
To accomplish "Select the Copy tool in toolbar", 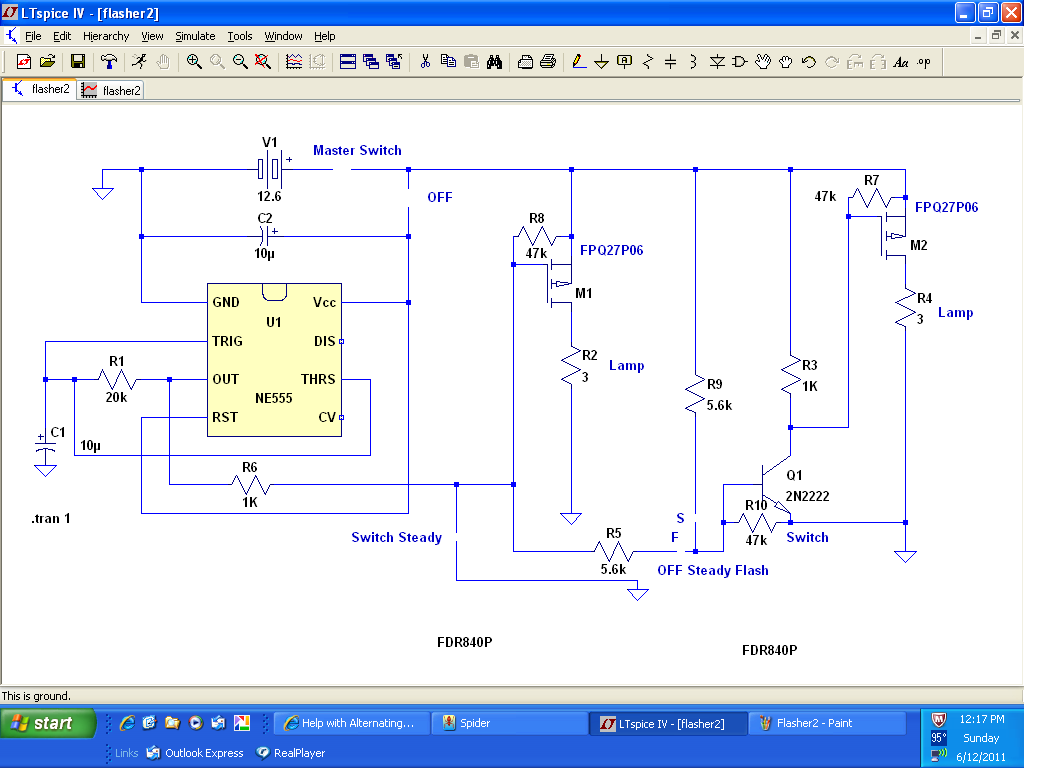I will pyautogui.click(x=449, y=62).
